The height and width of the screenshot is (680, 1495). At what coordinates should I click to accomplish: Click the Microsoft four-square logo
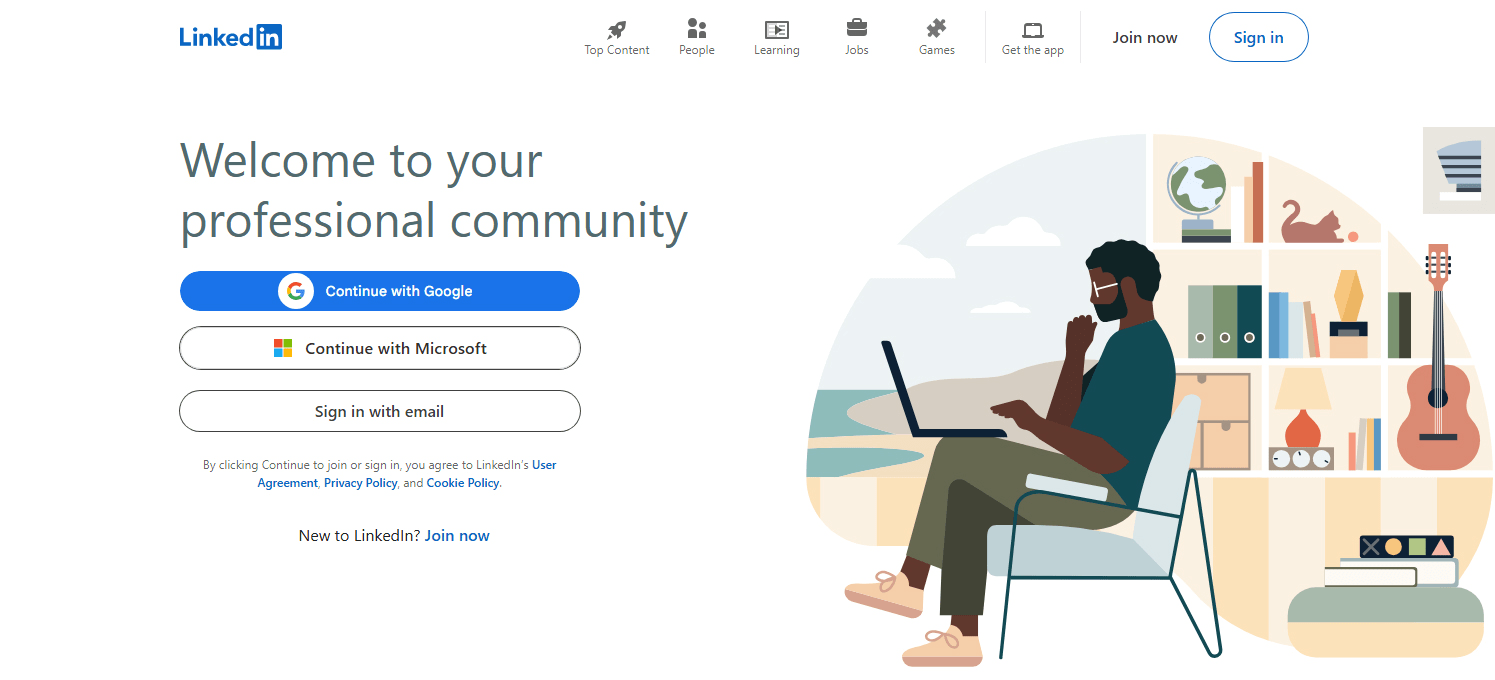(x=283, y=348)
